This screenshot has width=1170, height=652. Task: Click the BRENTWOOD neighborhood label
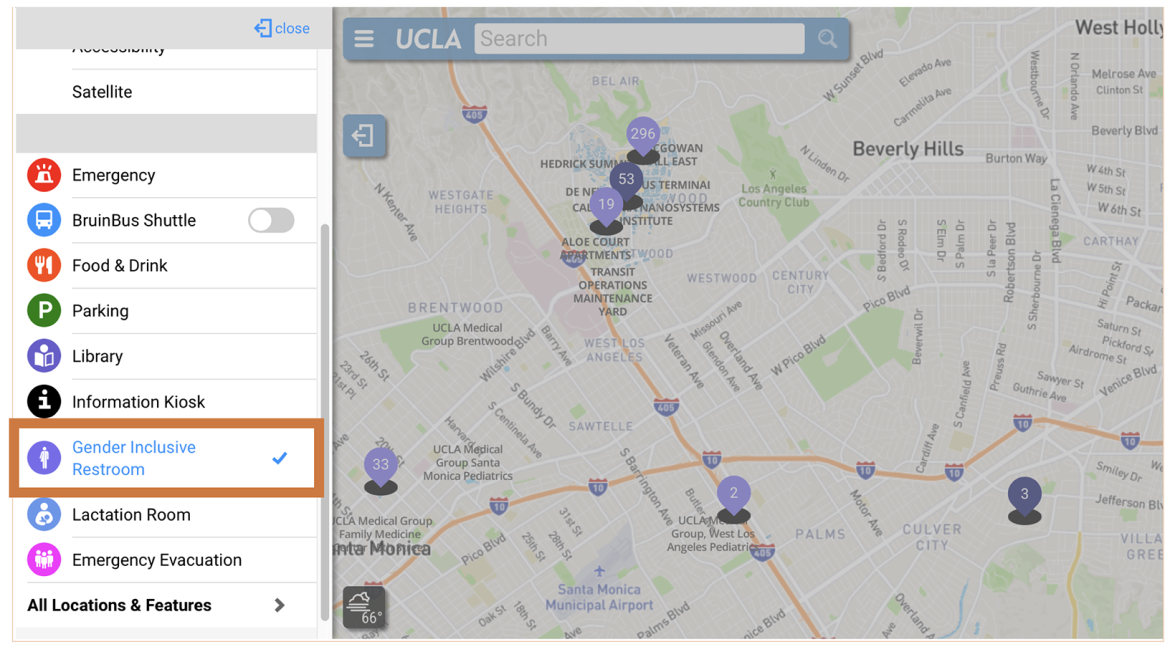click(x=455, y=307)
